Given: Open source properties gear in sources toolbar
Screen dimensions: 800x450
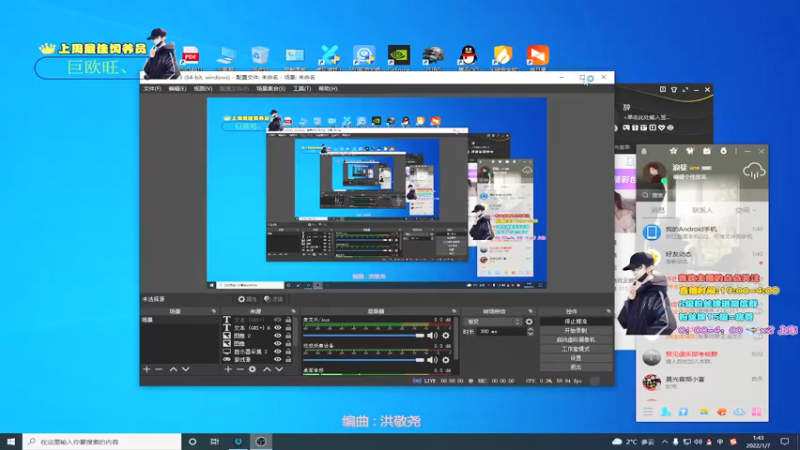Looking at the screenshot, I should click(x=253, y=369).
